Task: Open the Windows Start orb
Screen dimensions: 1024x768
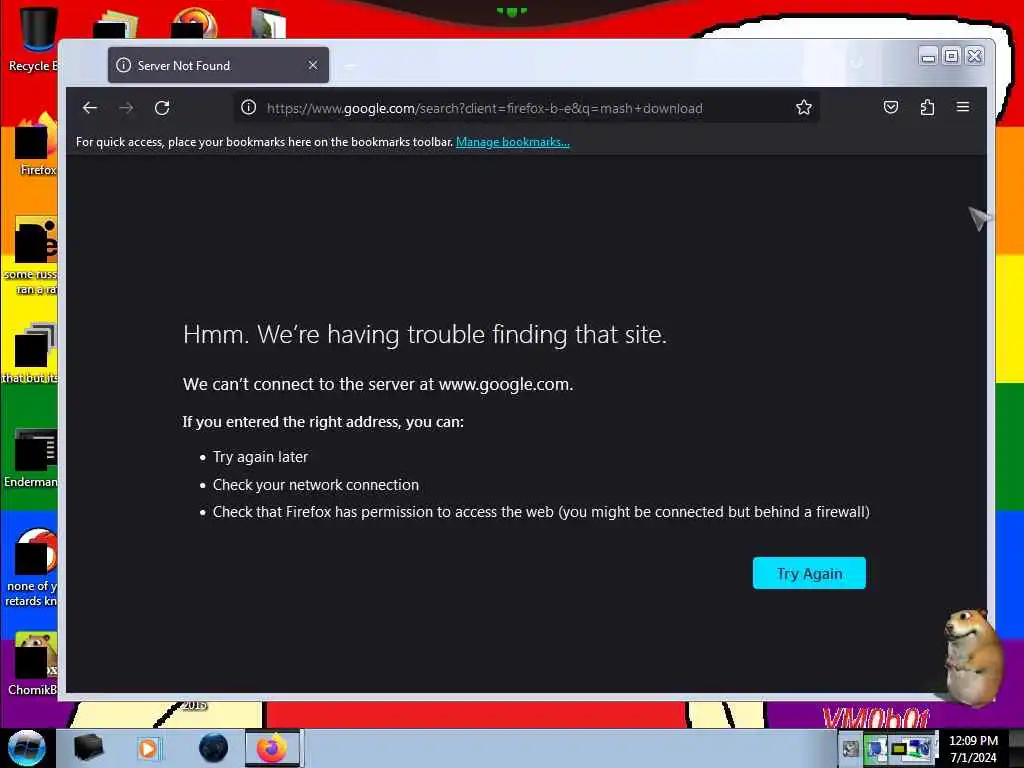Action: [x=27, y=748]
